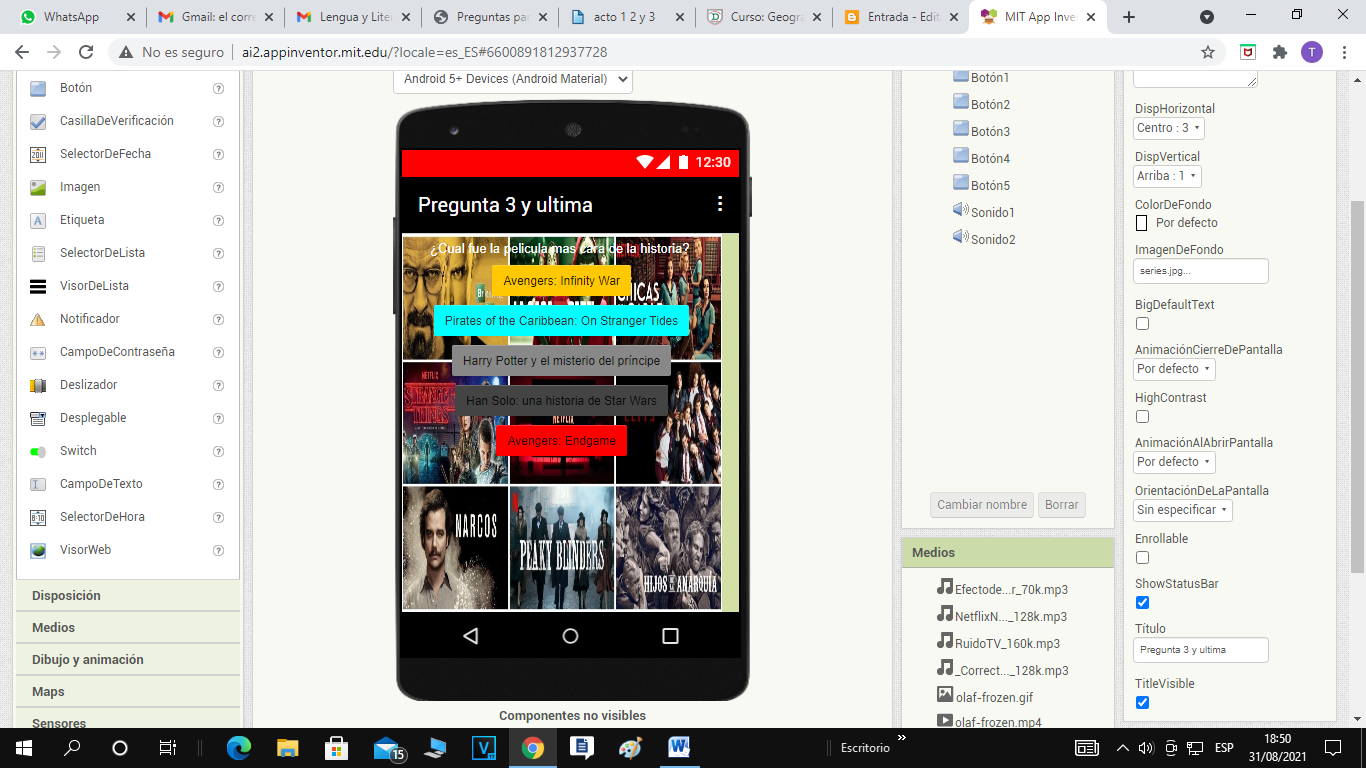
Task: Click the SelectorDeLista icon
Action: point(38,253)
